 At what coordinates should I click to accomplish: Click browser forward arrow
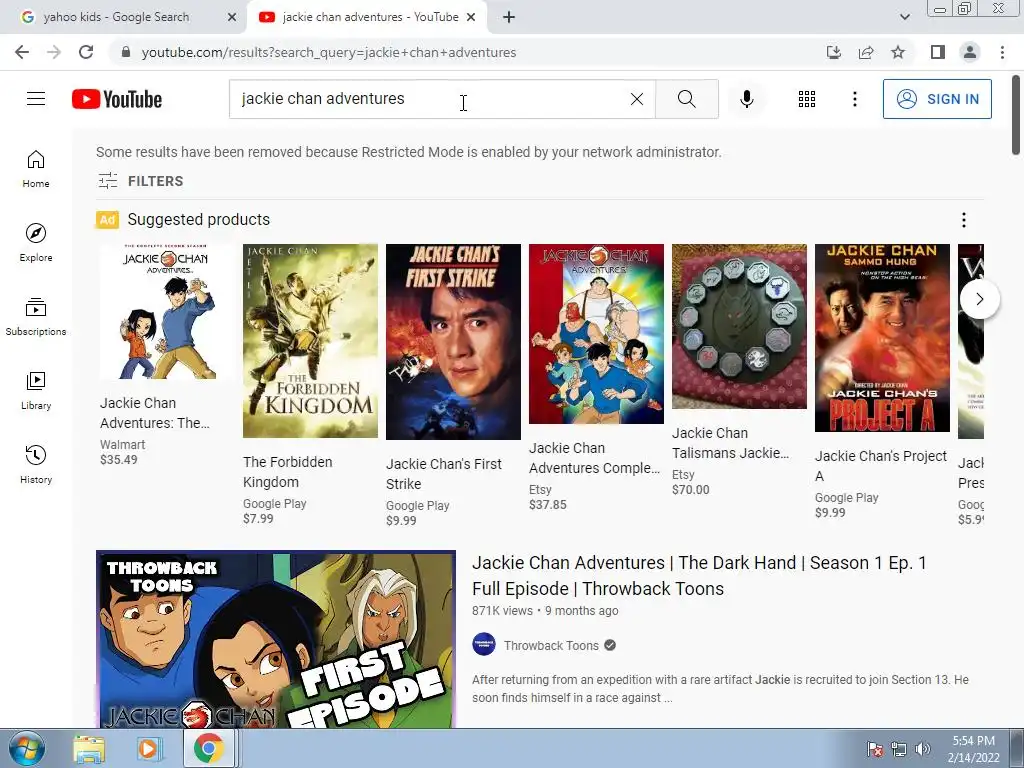point(54,52)
